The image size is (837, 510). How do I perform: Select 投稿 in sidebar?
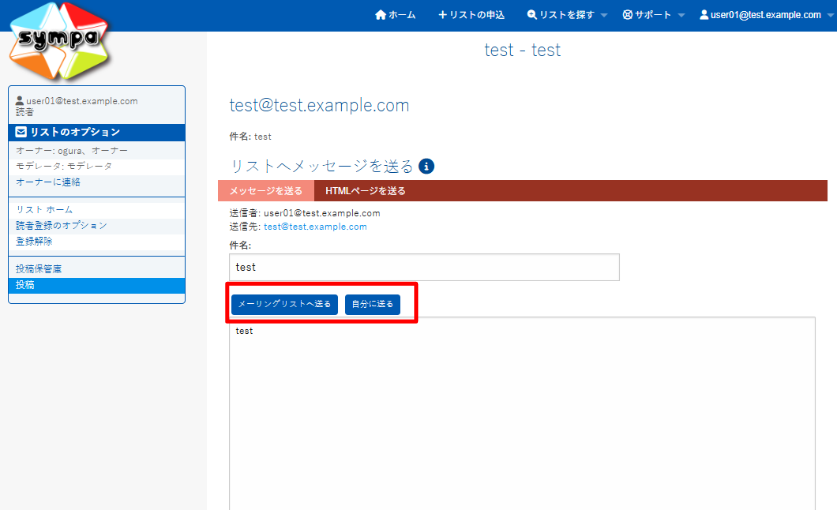(97, 285)
